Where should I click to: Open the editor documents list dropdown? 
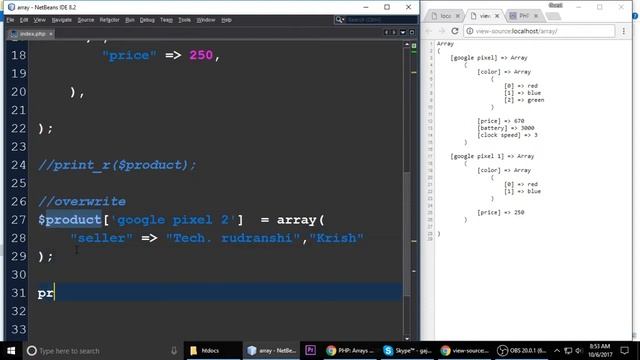click(x=403, y=32)
